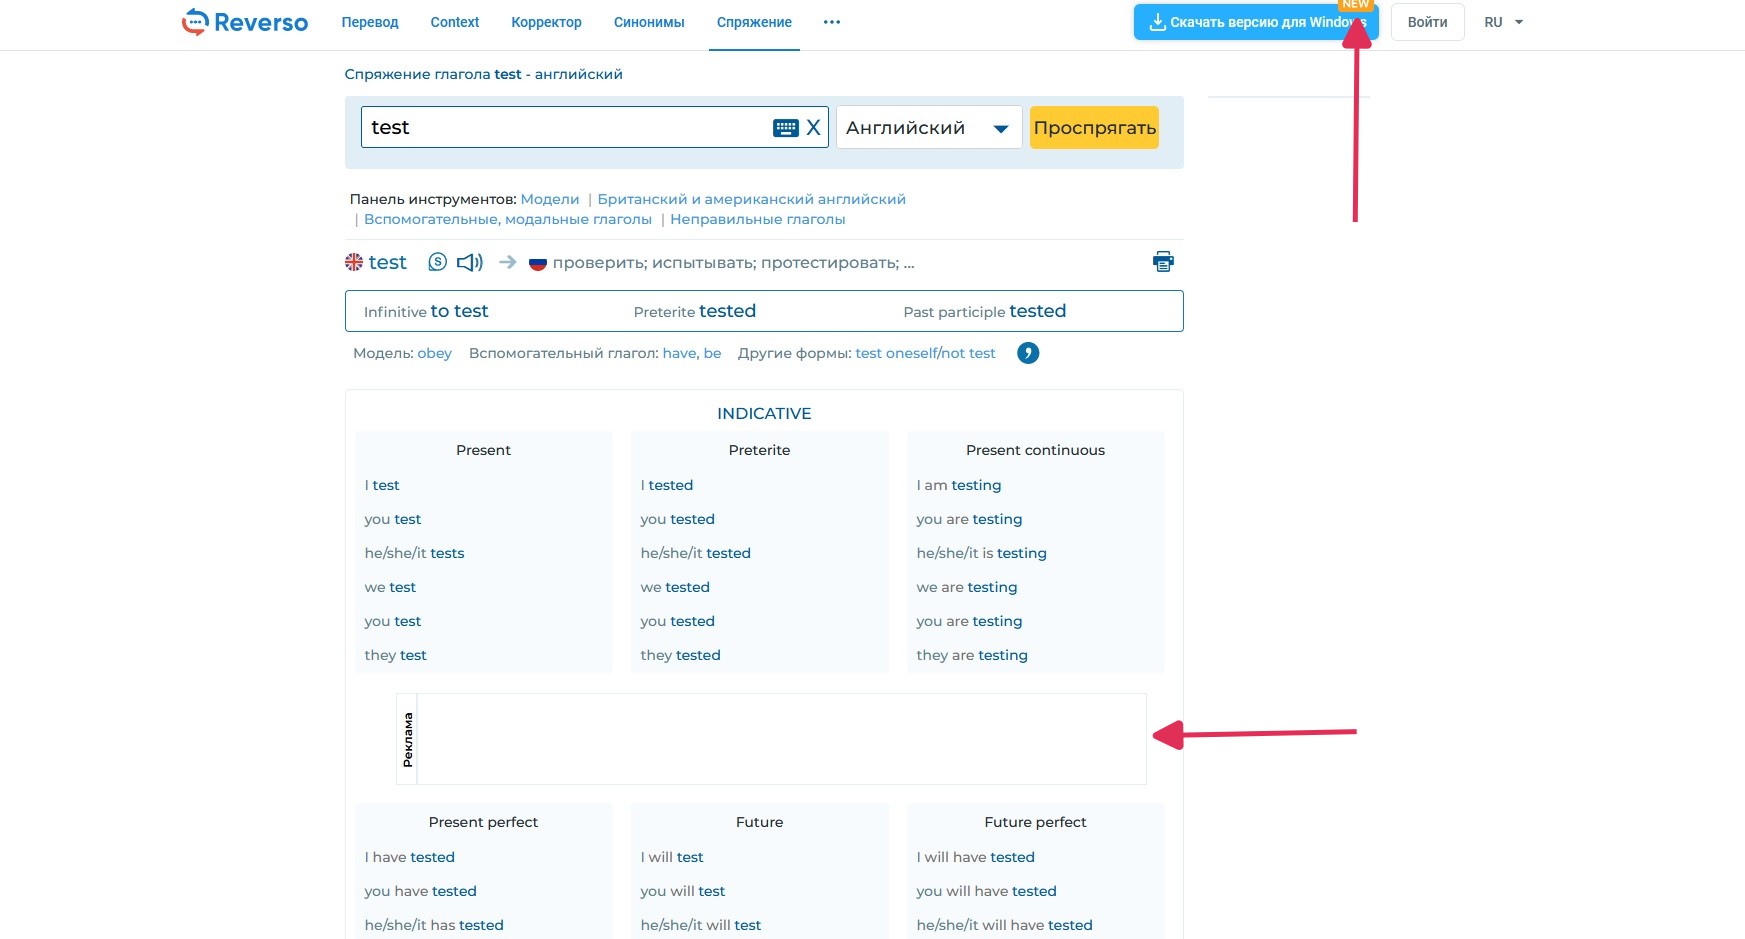Click the blue test headword
Viewport: 1745px width, 939px height.
(387, 262)
